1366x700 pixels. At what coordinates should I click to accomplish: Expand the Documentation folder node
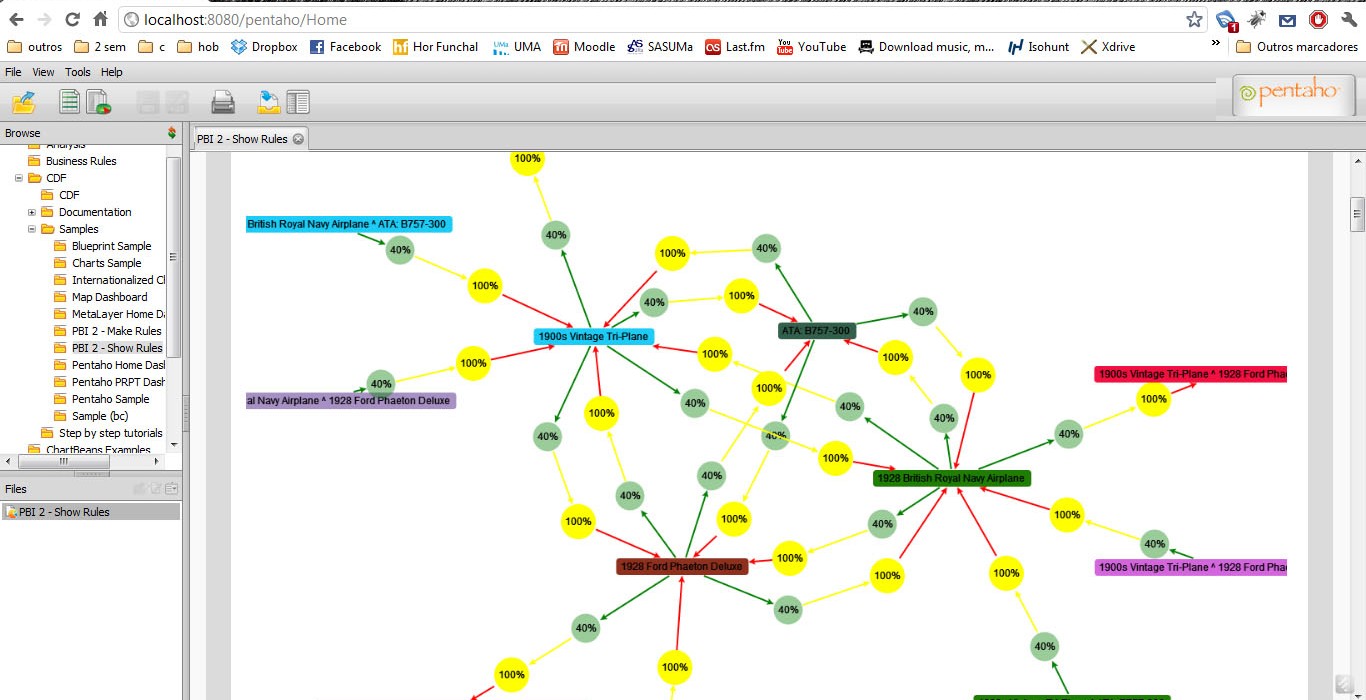[x=32, y=212]
